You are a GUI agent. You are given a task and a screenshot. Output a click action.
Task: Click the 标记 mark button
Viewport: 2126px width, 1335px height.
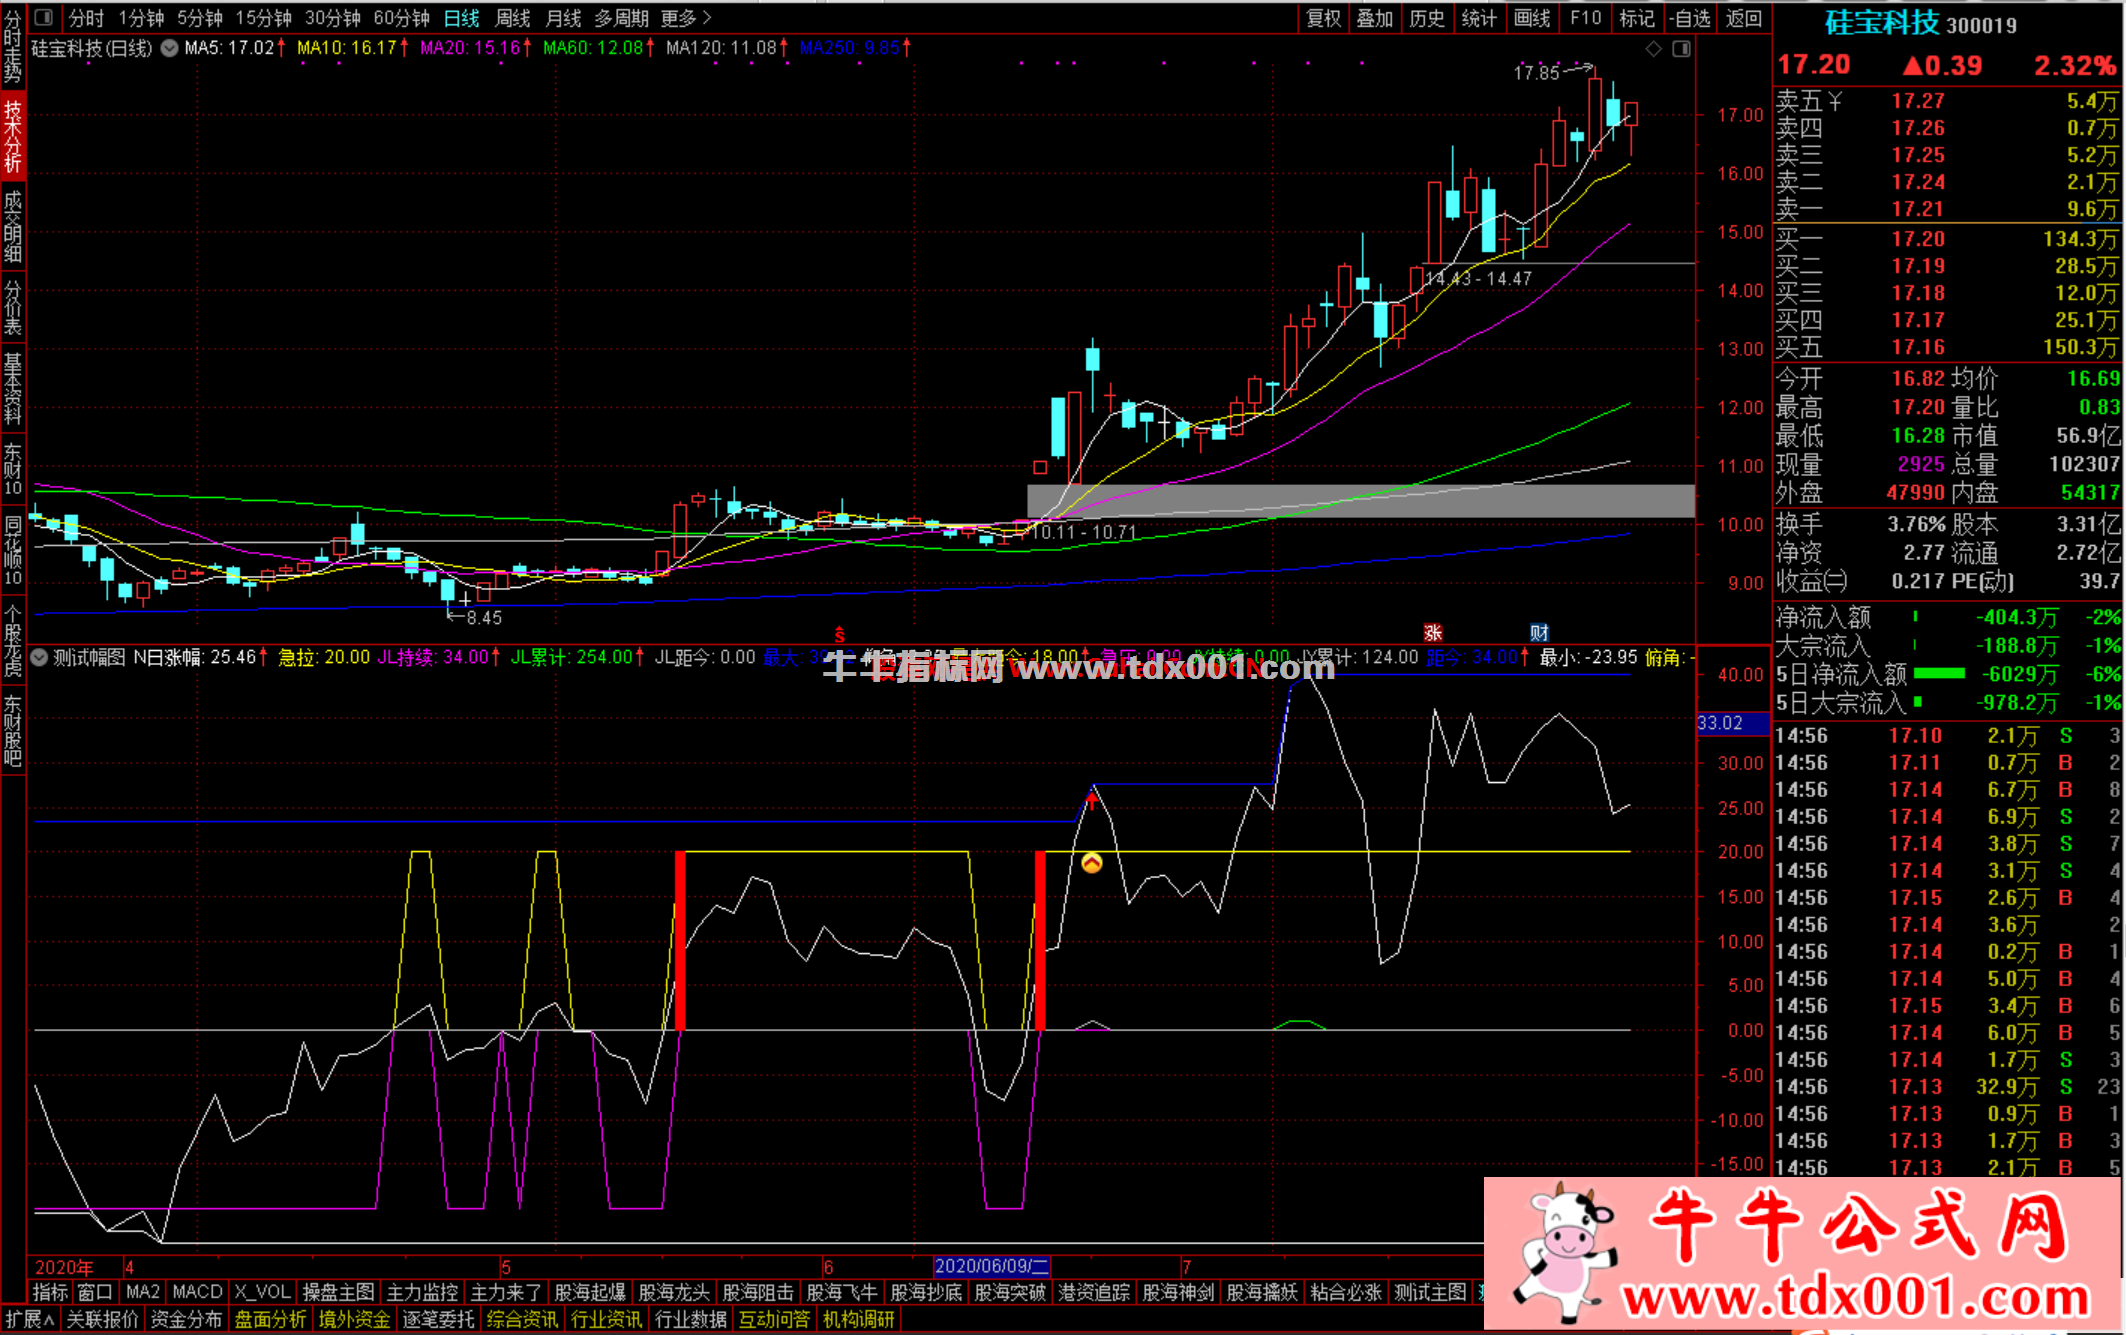click(x=1637, y=18)
